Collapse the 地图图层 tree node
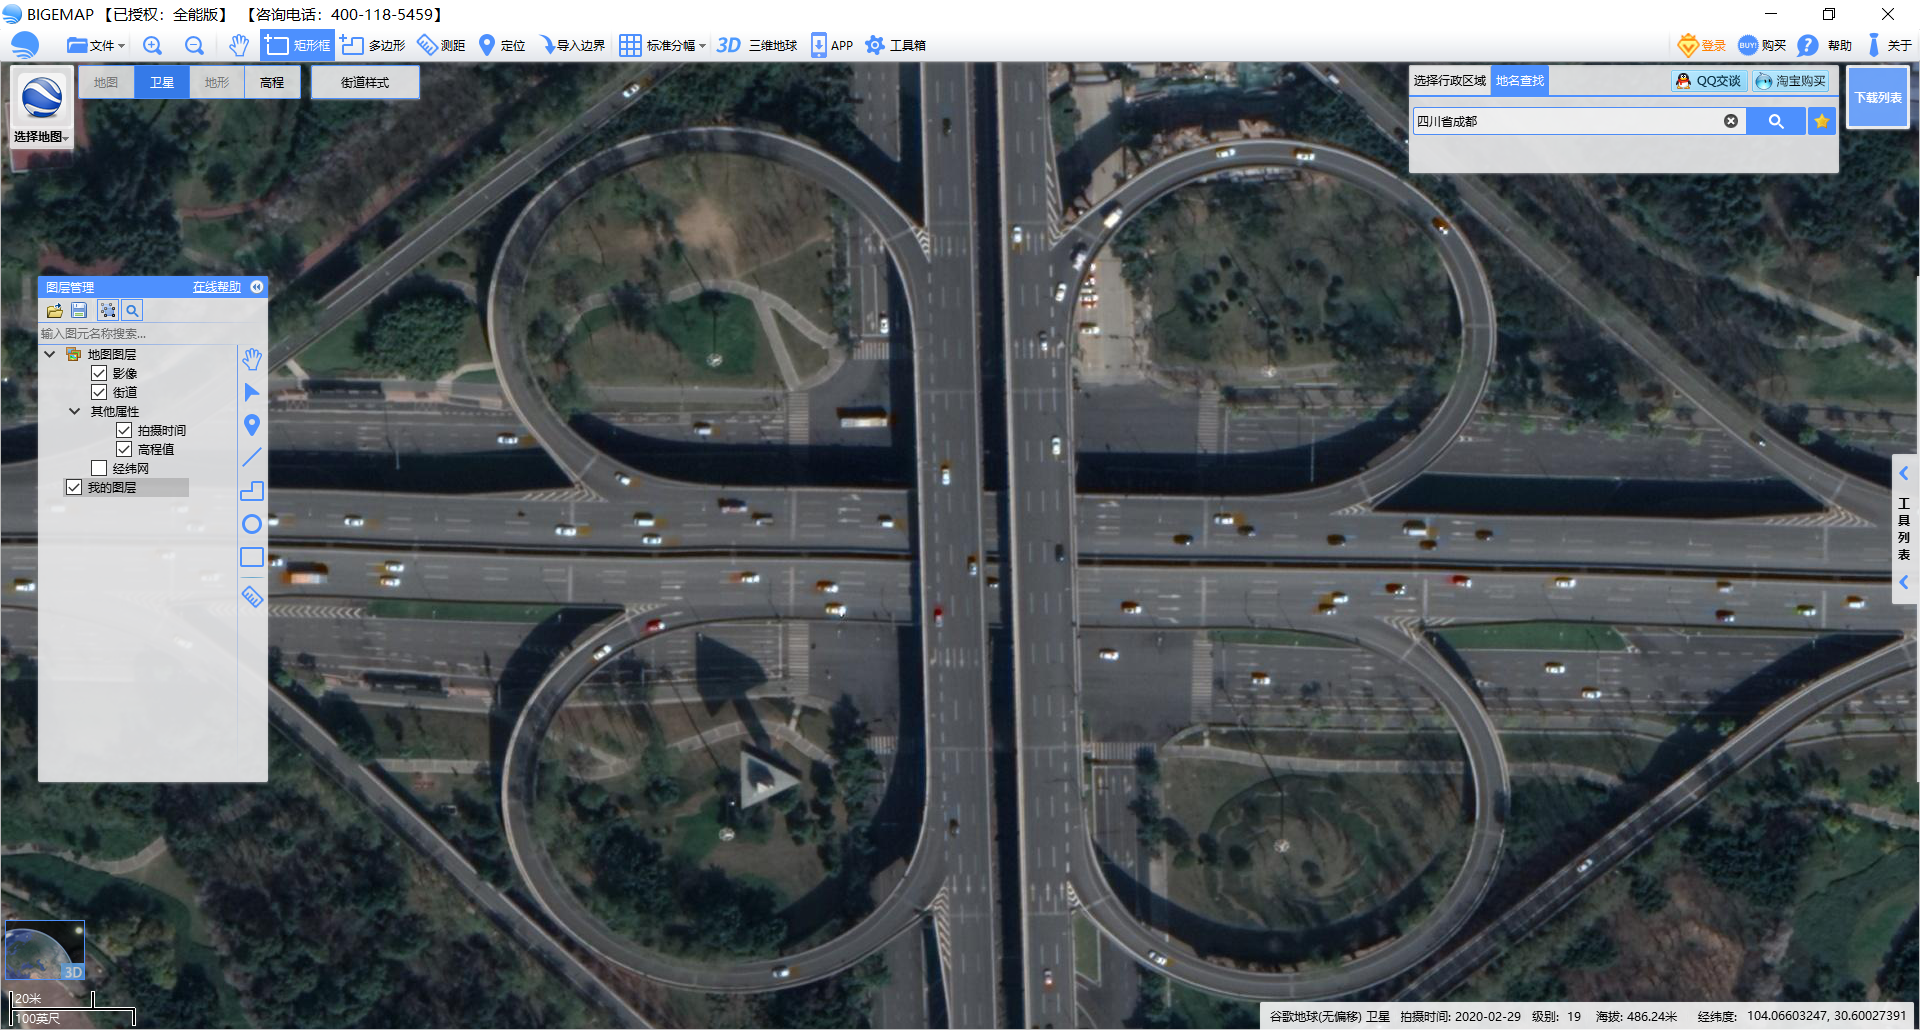The image size is (1920, 1030). [x=50, y=354]
